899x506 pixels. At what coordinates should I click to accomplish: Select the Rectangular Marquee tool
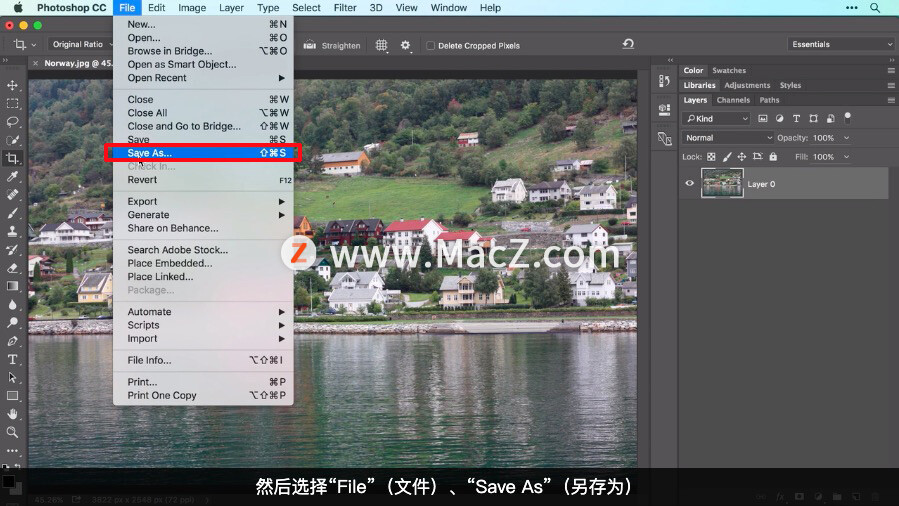click(x=12, y=104)
